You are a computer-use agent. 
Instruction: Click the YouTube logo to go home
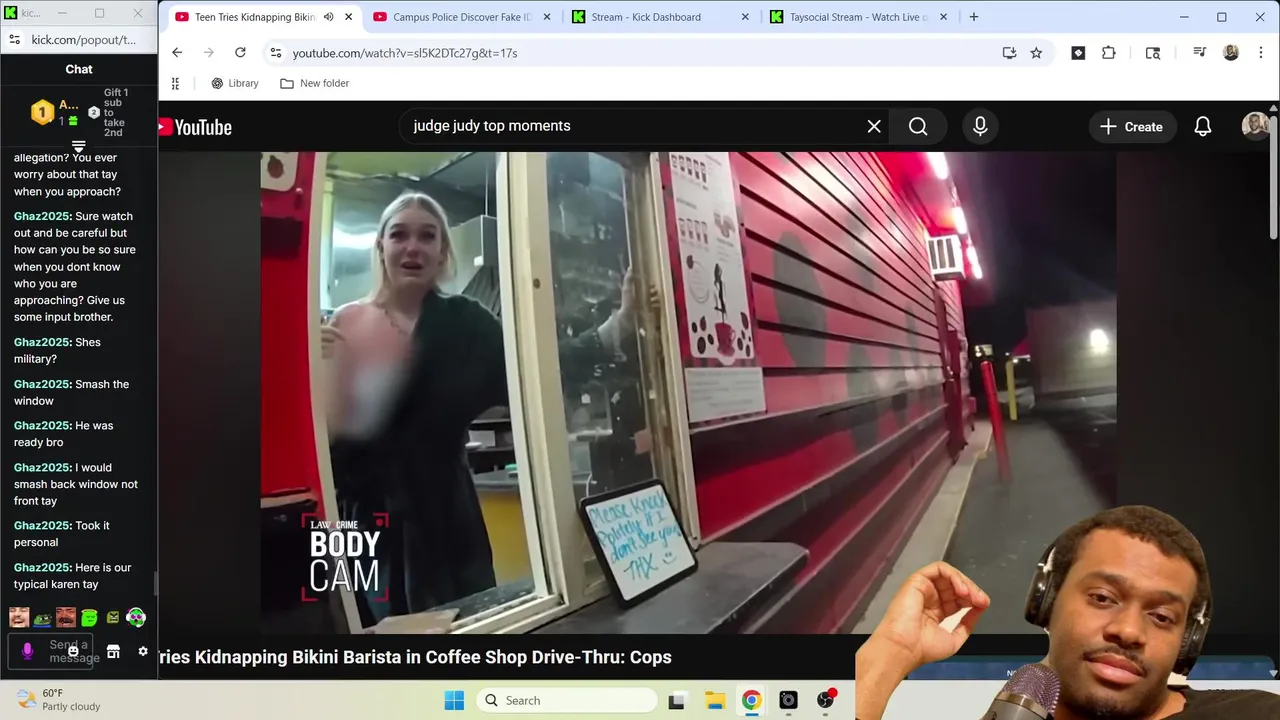pos(195,127)
